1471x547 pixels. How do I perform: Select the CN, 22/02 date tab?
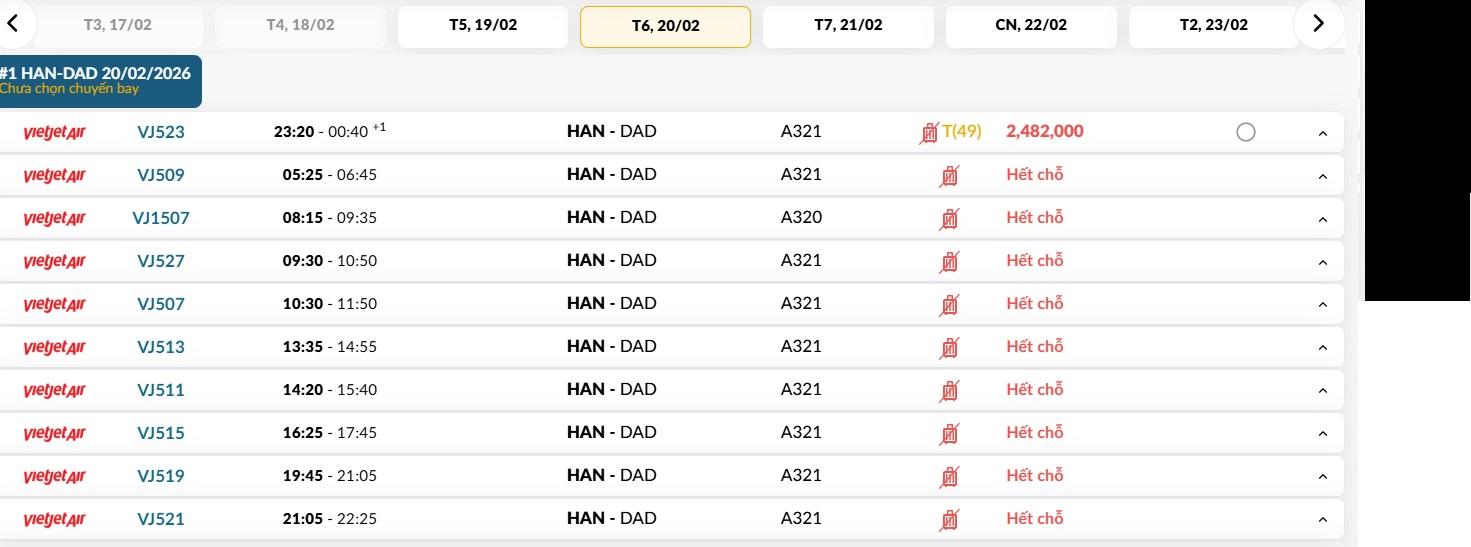pos(1031,26)
